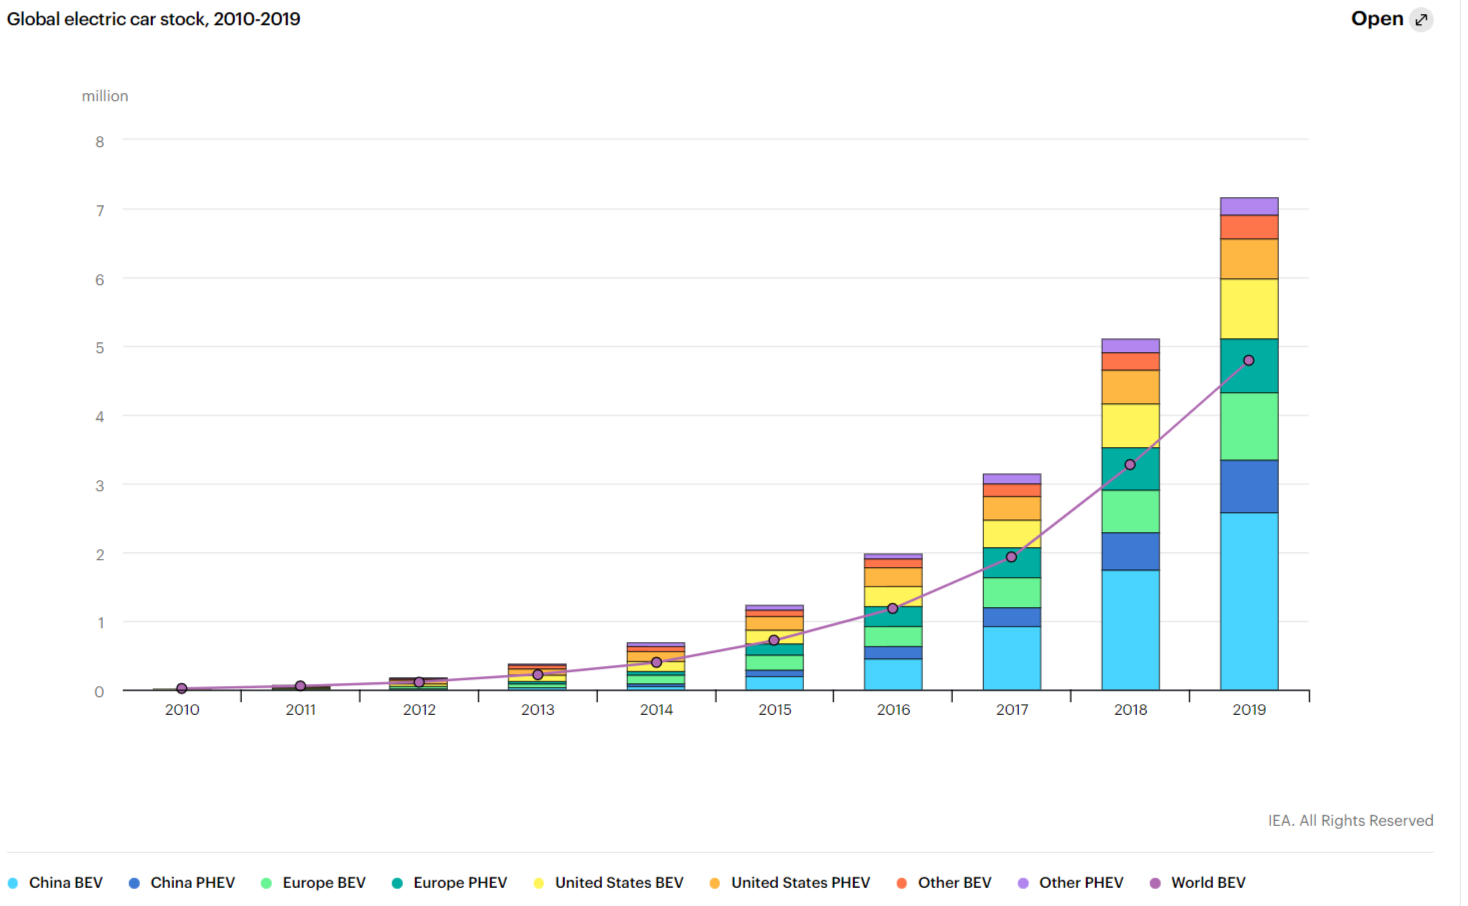
Task: Click the United States BEV segment in 2018 bar
Action: [1131, 425]
